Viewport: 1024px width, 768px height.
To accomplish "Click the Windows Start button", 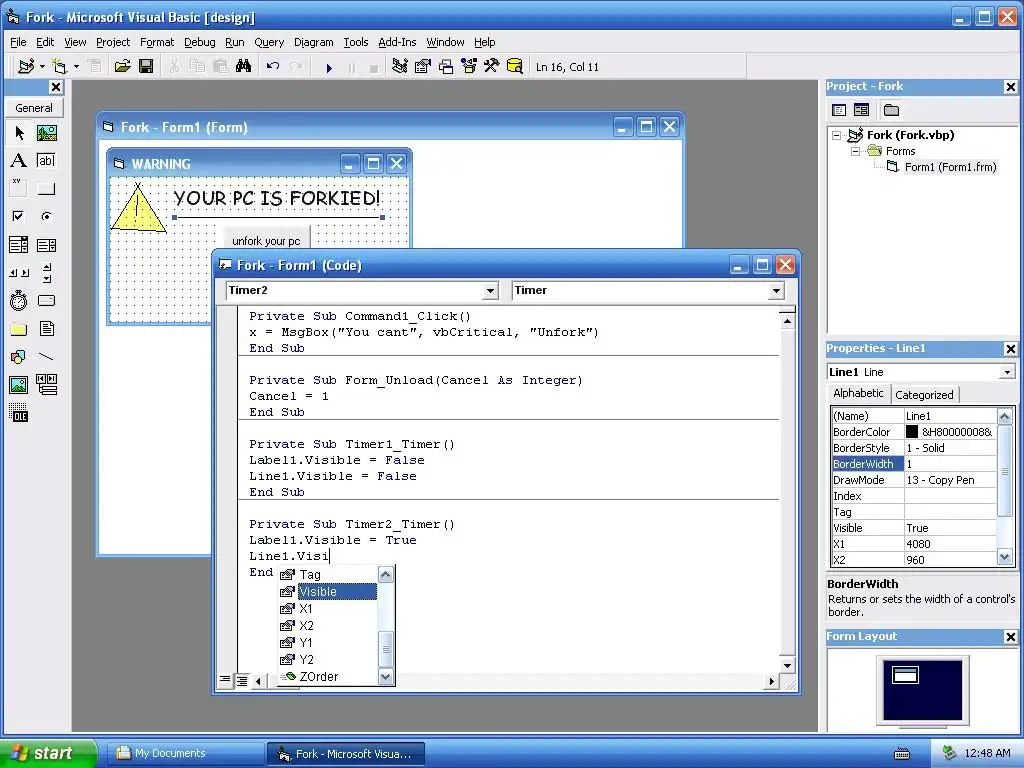I will pyautogui.click(x=49, y=753).
